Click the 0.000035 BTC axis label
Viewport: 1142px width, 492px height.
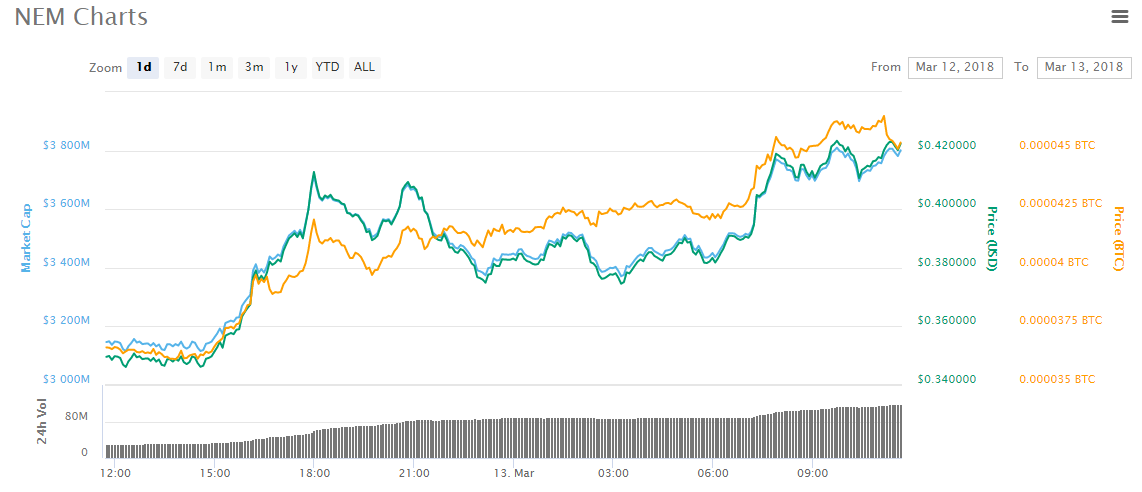coord(1057,379)
